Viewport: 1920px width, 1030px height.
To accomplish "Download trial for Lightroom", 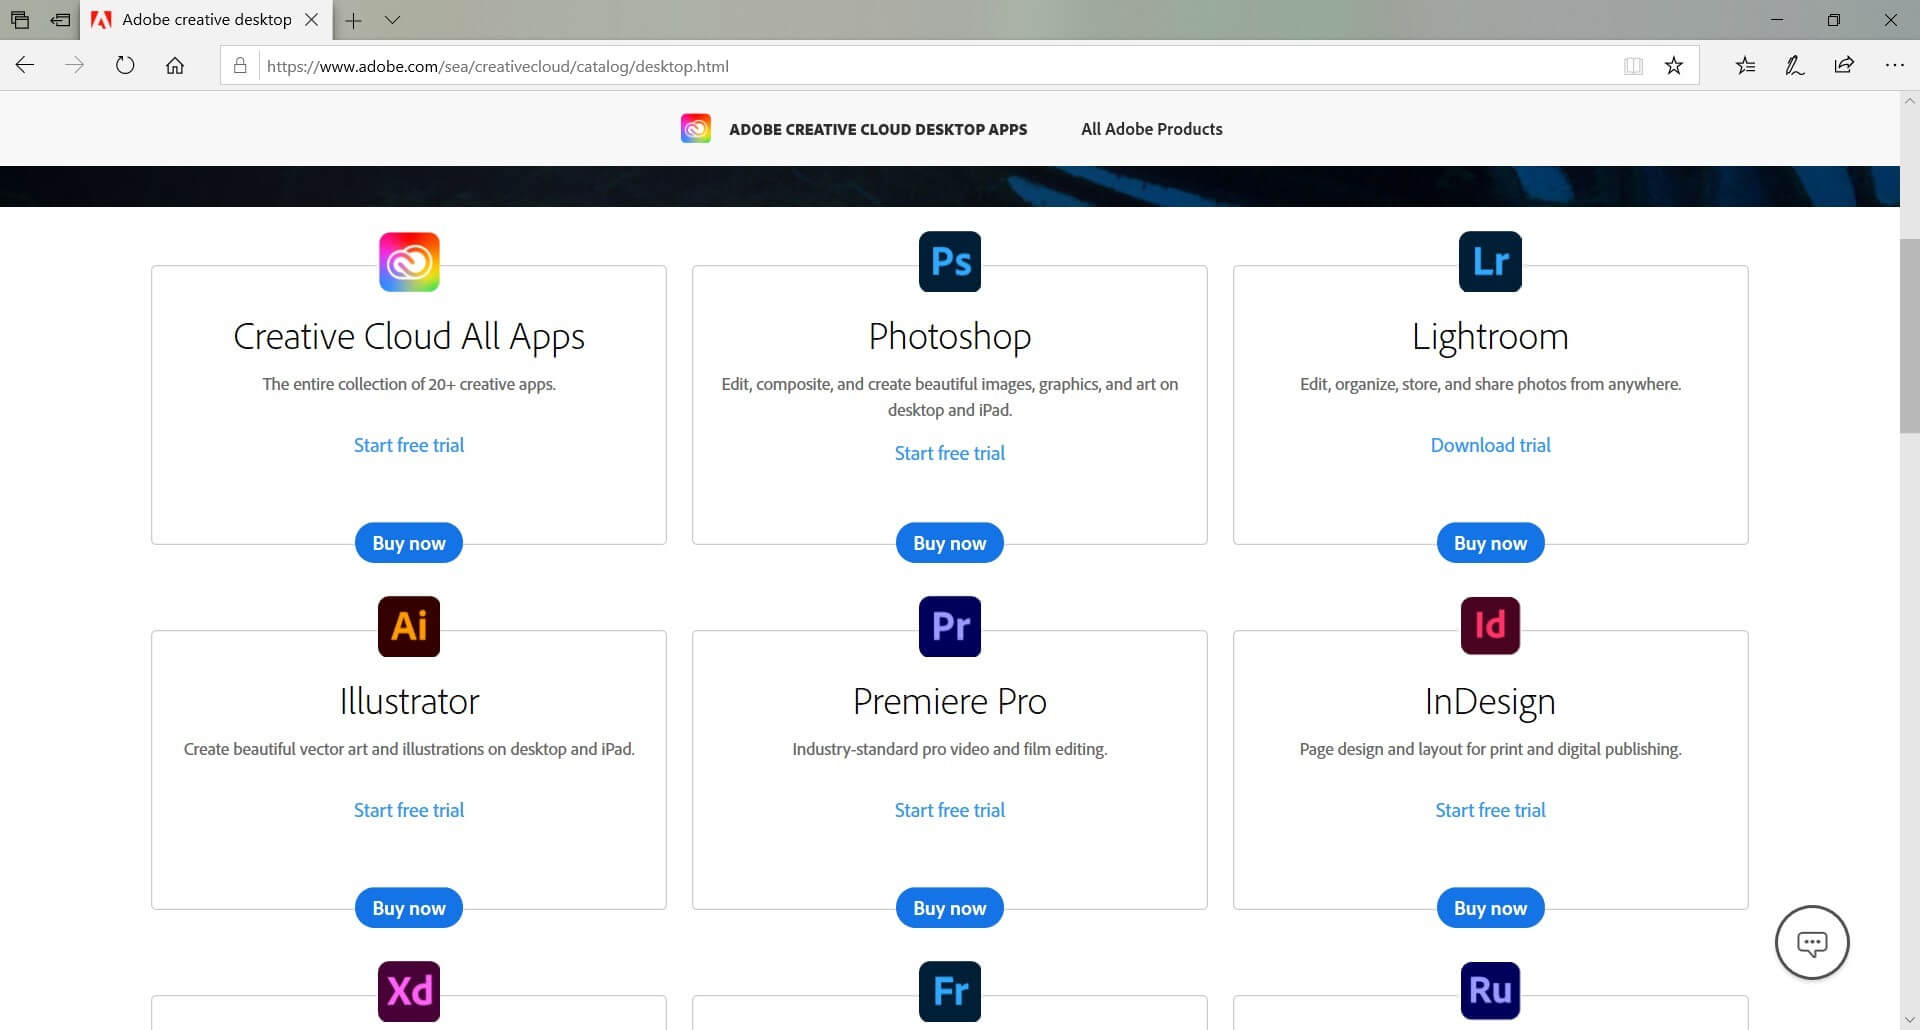I will [1490, 445].
